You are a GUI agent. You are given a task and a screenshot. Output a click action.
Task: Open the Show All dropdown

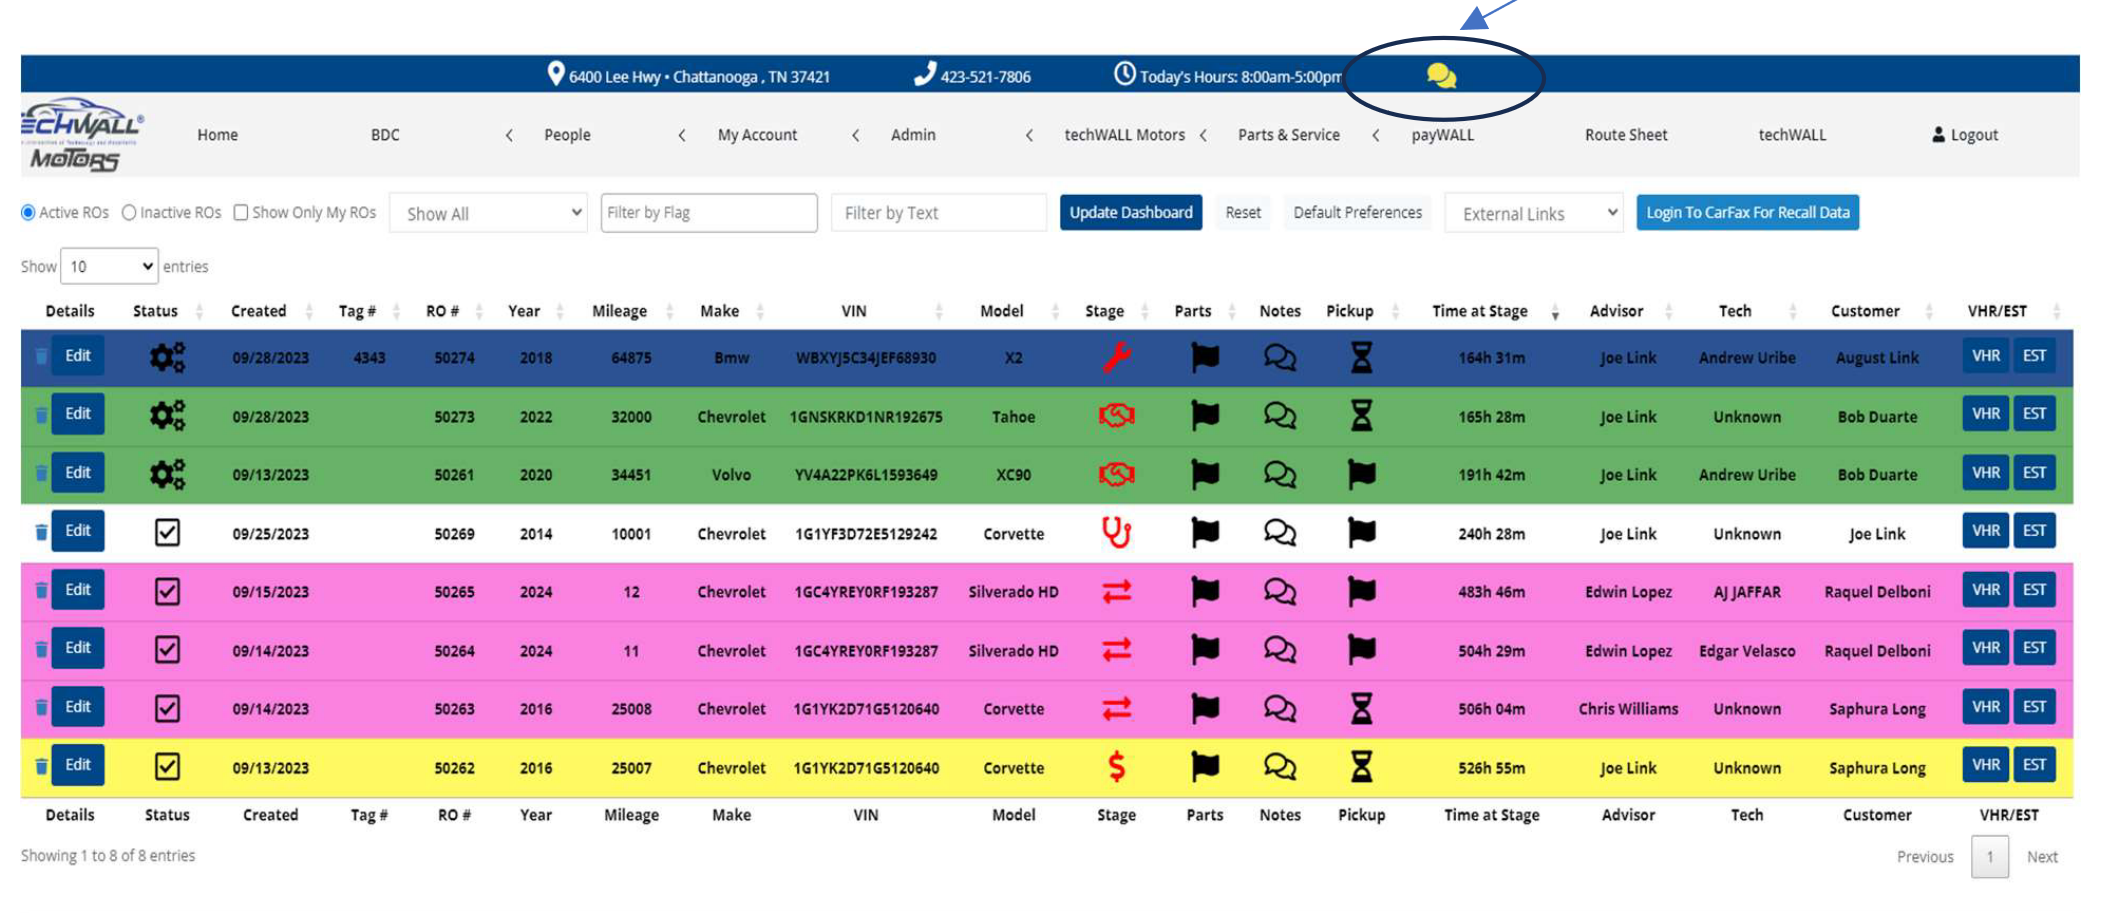[x=490, y=213]
